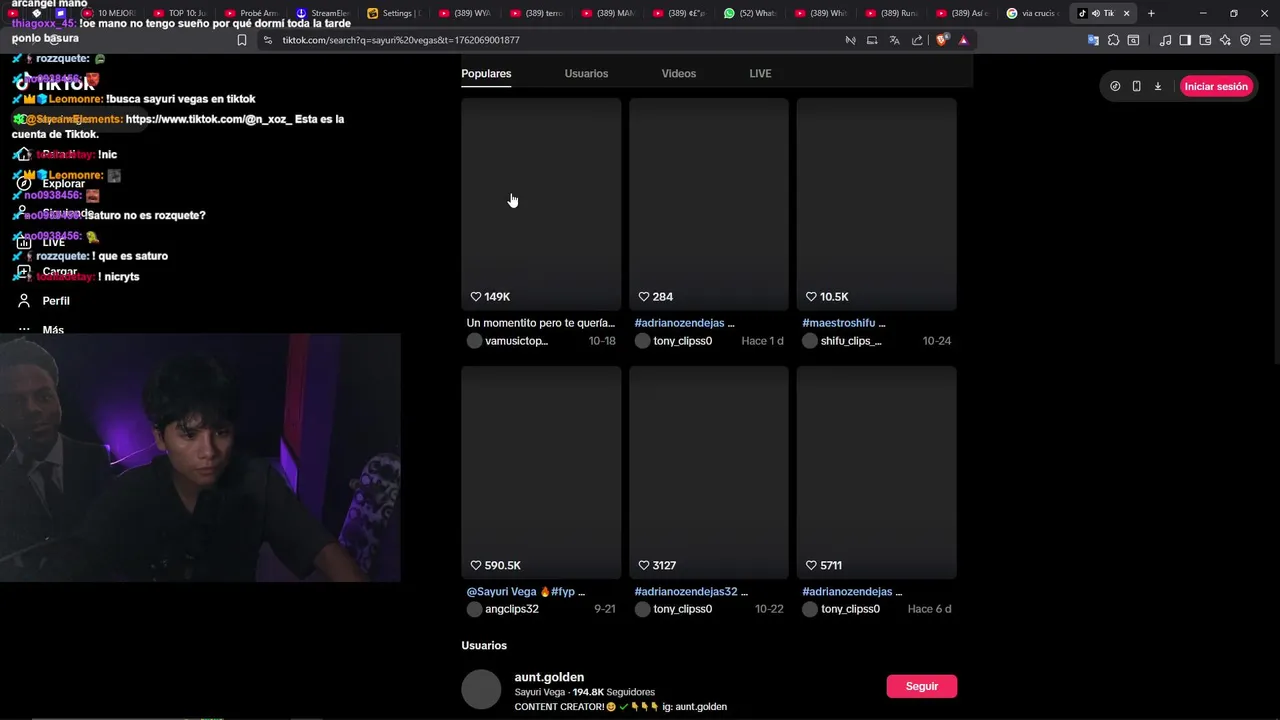The image size is (1280, 720).
Task: Click the 'Un momentito pero te quería' caption
Action: click(540, 323)
